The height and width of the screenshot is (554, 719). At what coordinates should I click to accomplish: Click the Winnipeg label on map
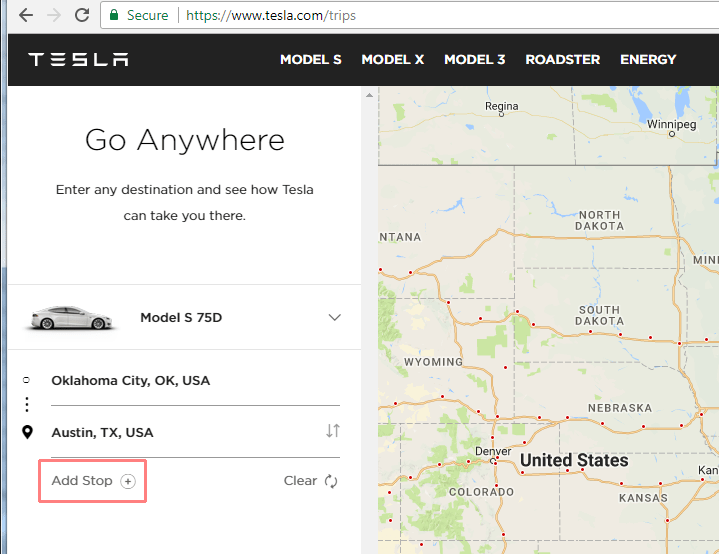pyautogui.click(x=671, y=124)
